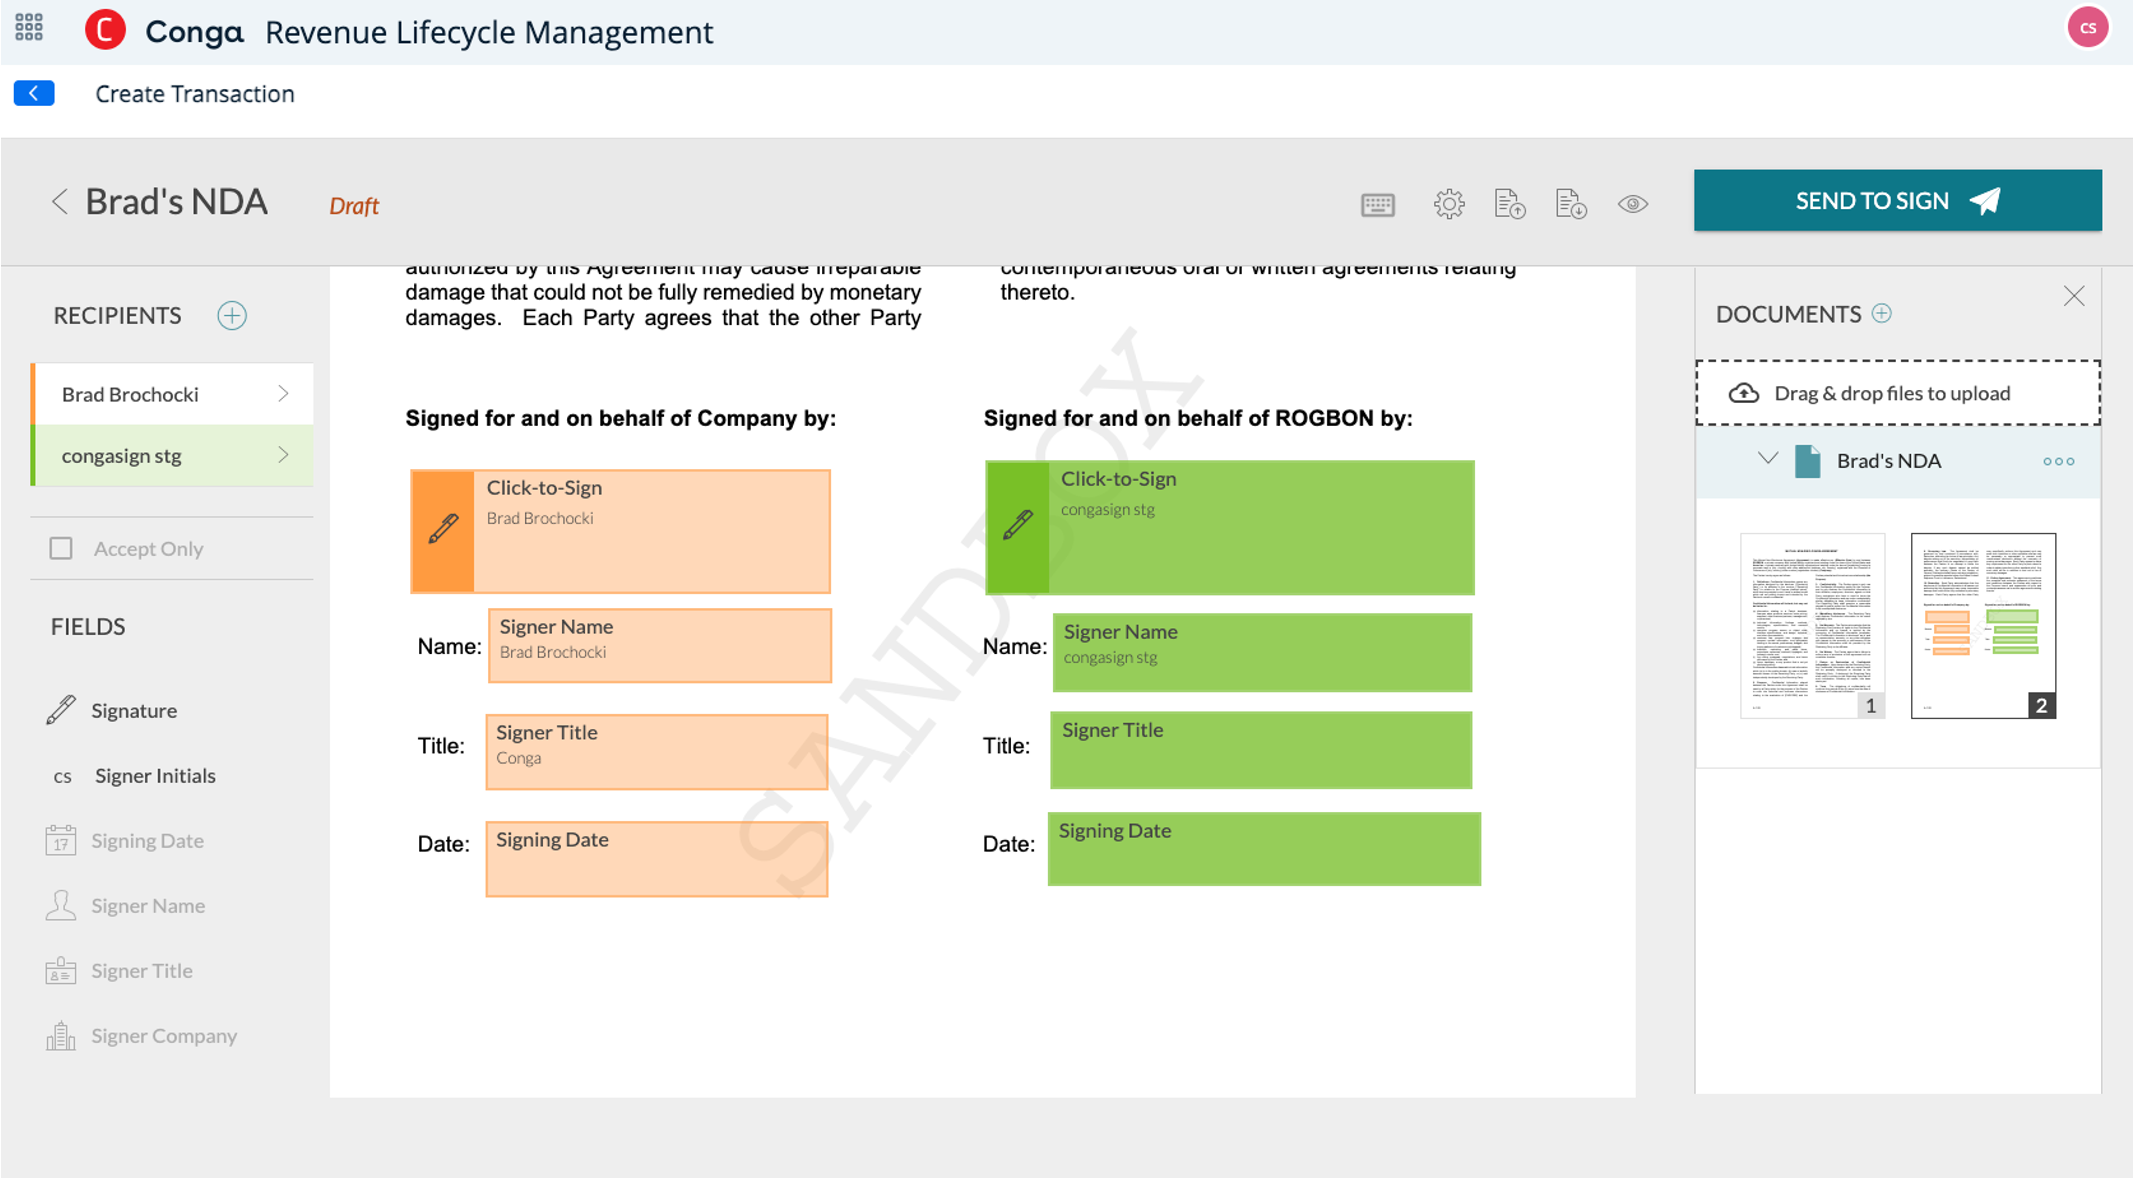Add a document via the plus icon
This screenshot has width=2134, height=1178.
(x=1882, y=313)
